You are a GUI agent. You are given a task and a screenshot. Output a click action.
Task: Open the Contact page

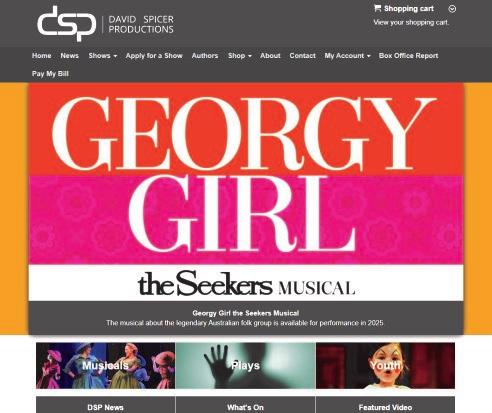point(302,56)
